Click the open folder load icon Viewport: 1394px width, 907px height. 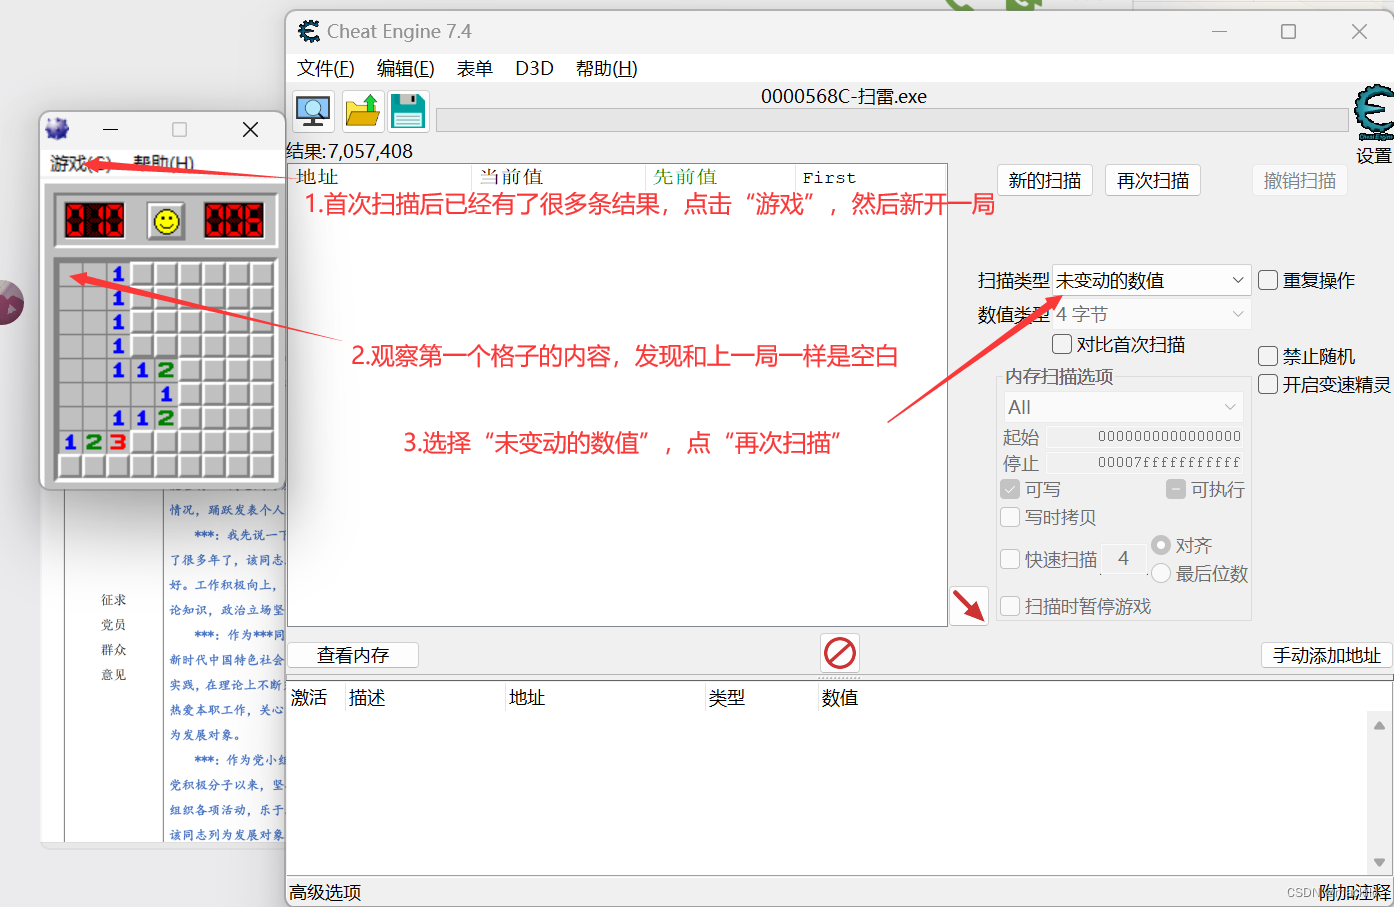363,111
